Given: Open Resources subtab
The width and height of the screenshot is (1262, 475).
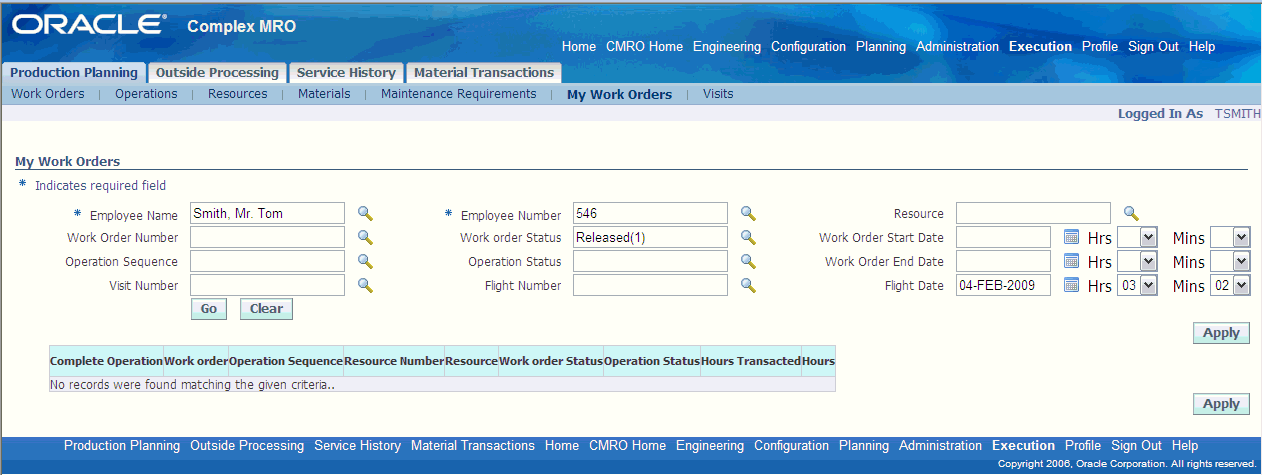Looking at the screenshot, I should coord(238,94).
